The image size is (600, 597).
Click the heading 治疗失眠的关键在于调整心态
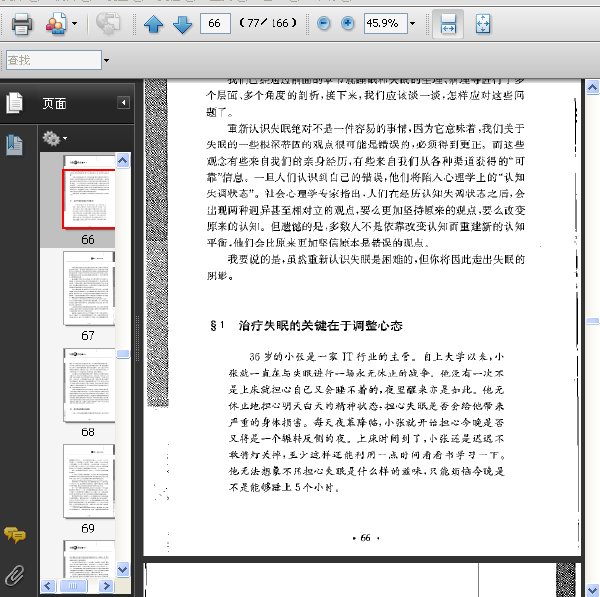320,326
